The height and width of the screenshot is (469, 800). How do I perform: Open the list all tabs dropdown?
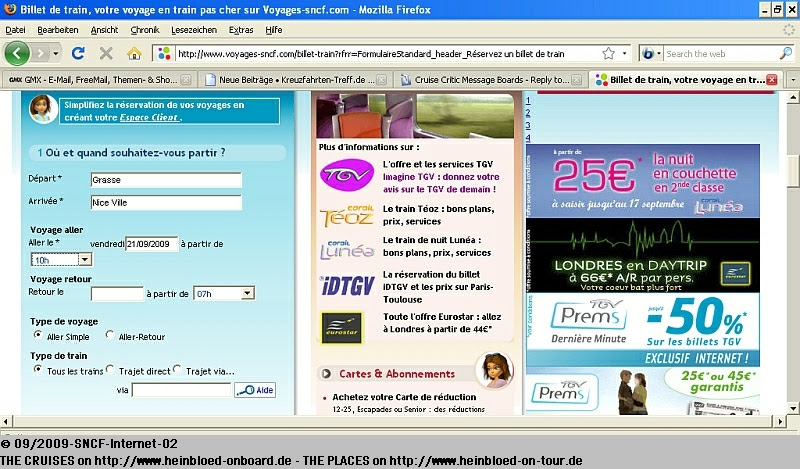(x=792, y=80)
